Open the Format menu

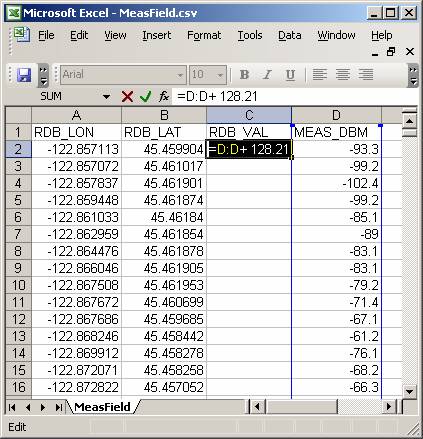[204, 35]
